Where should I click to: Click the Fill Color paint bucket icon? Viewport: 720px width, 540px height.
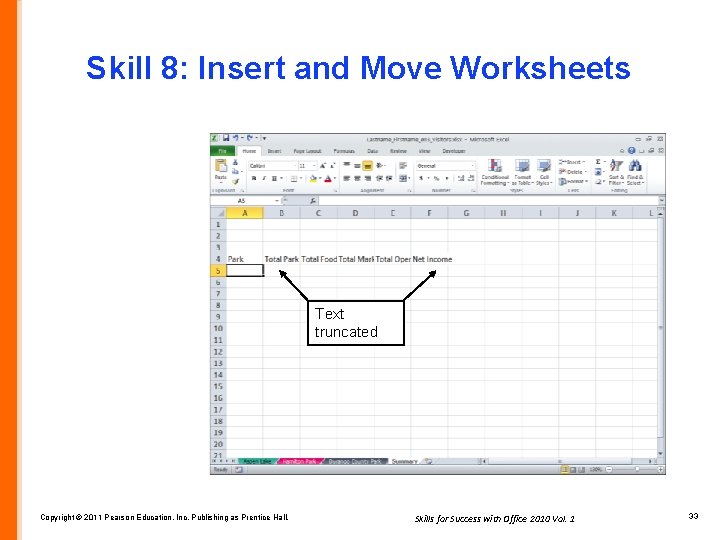(313, 179)
